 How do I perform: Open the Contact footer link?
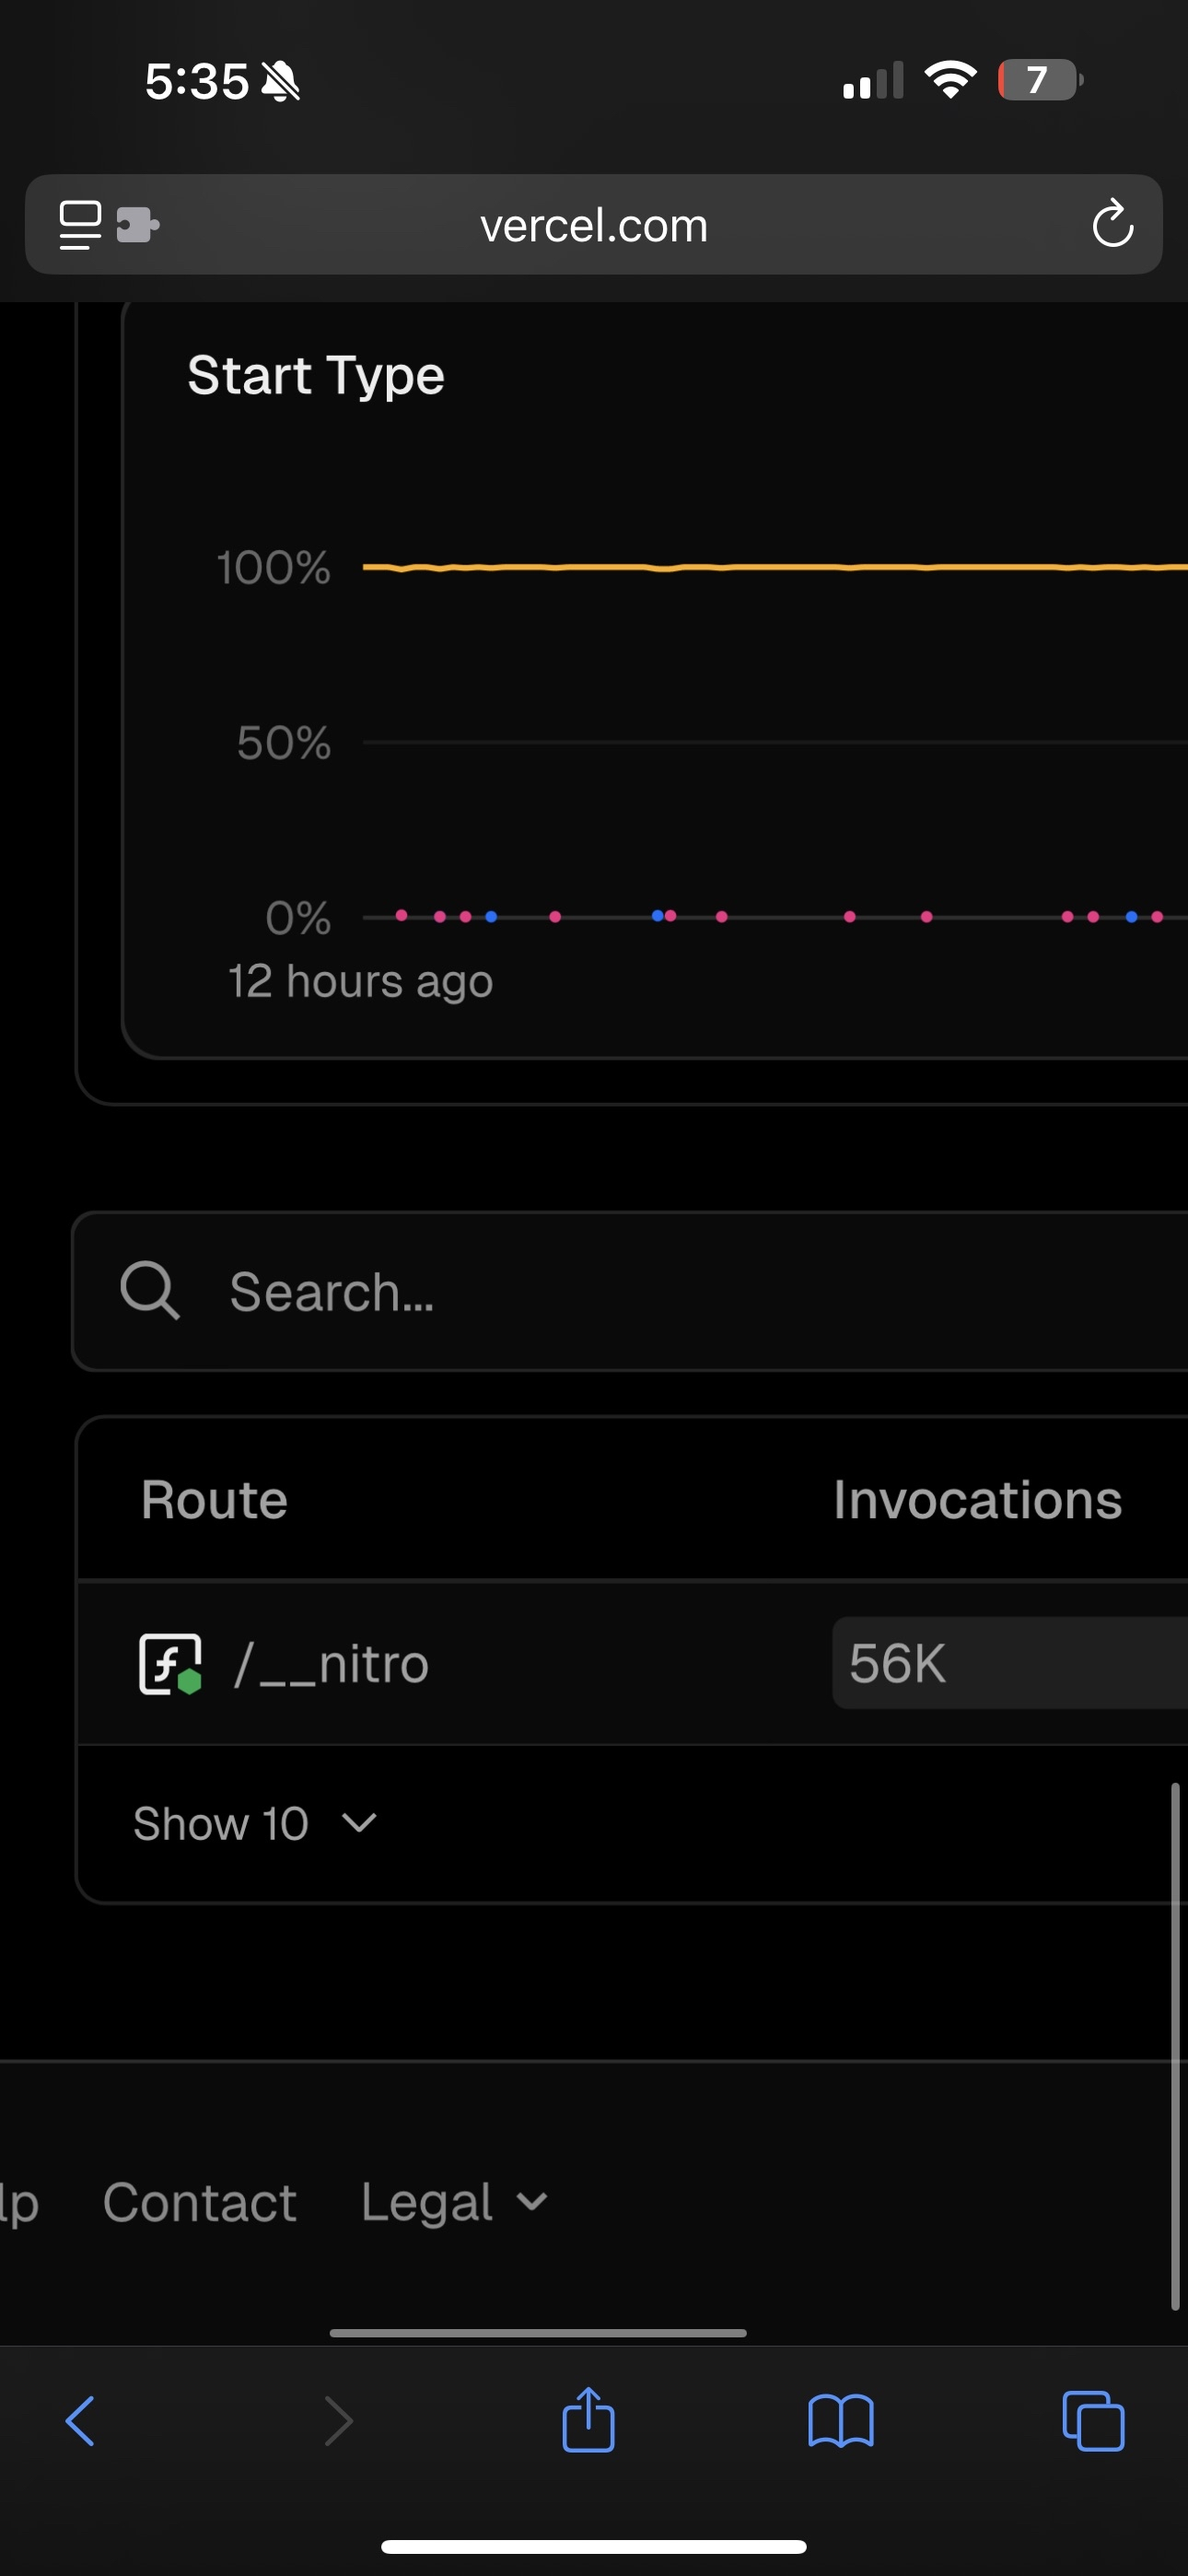pyautogui.click(x=200, y=2201)
